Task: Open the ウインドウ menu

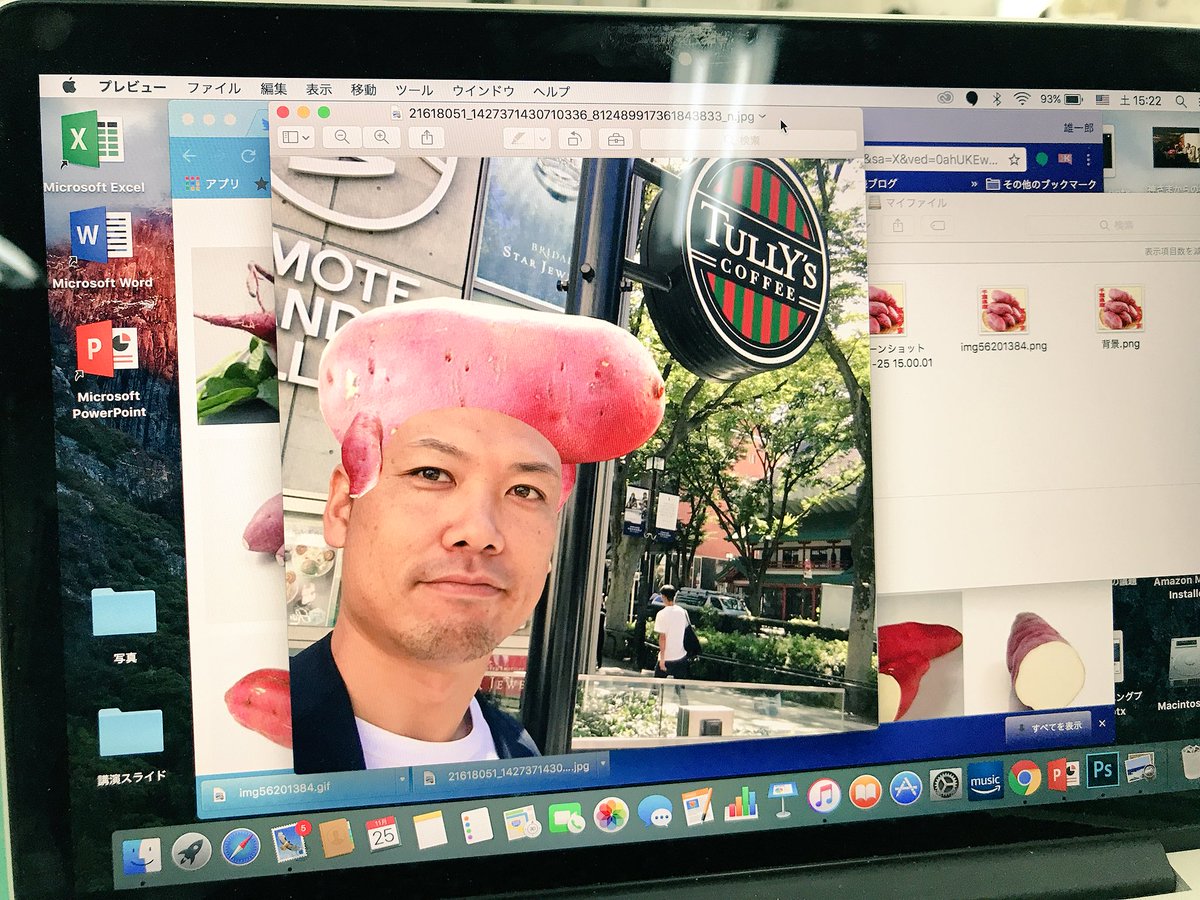Action: tap(483, 90)
